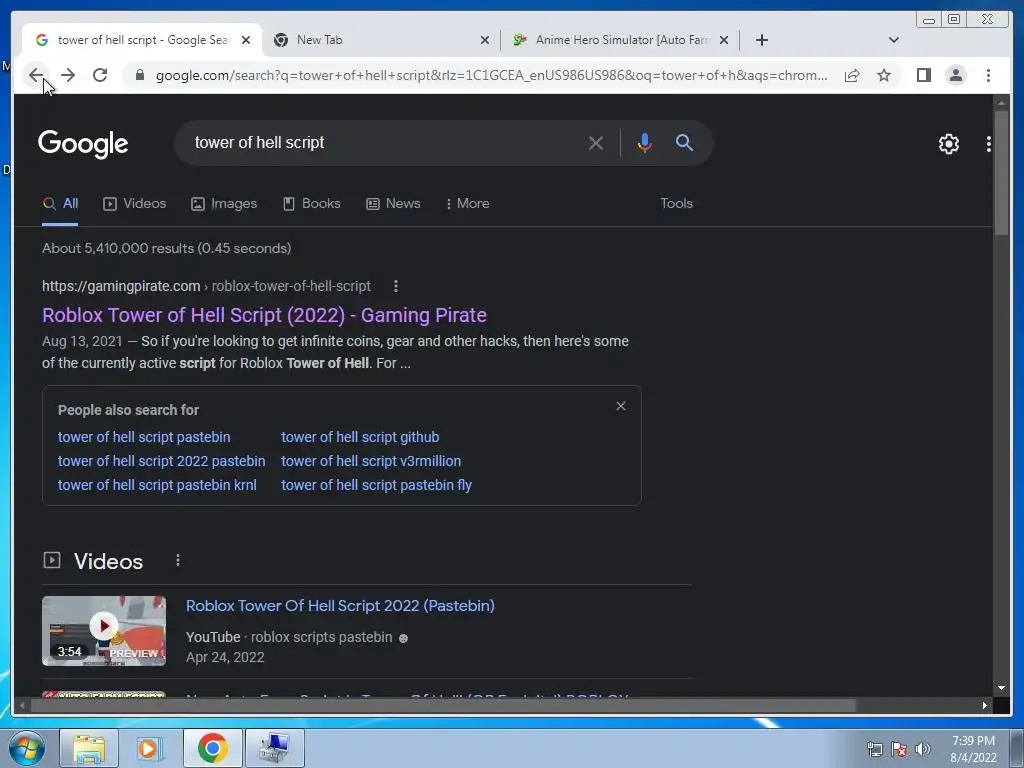Click the Google logo
The height and width of the screenshot is (768, 1024).
(x=83, y=144)
